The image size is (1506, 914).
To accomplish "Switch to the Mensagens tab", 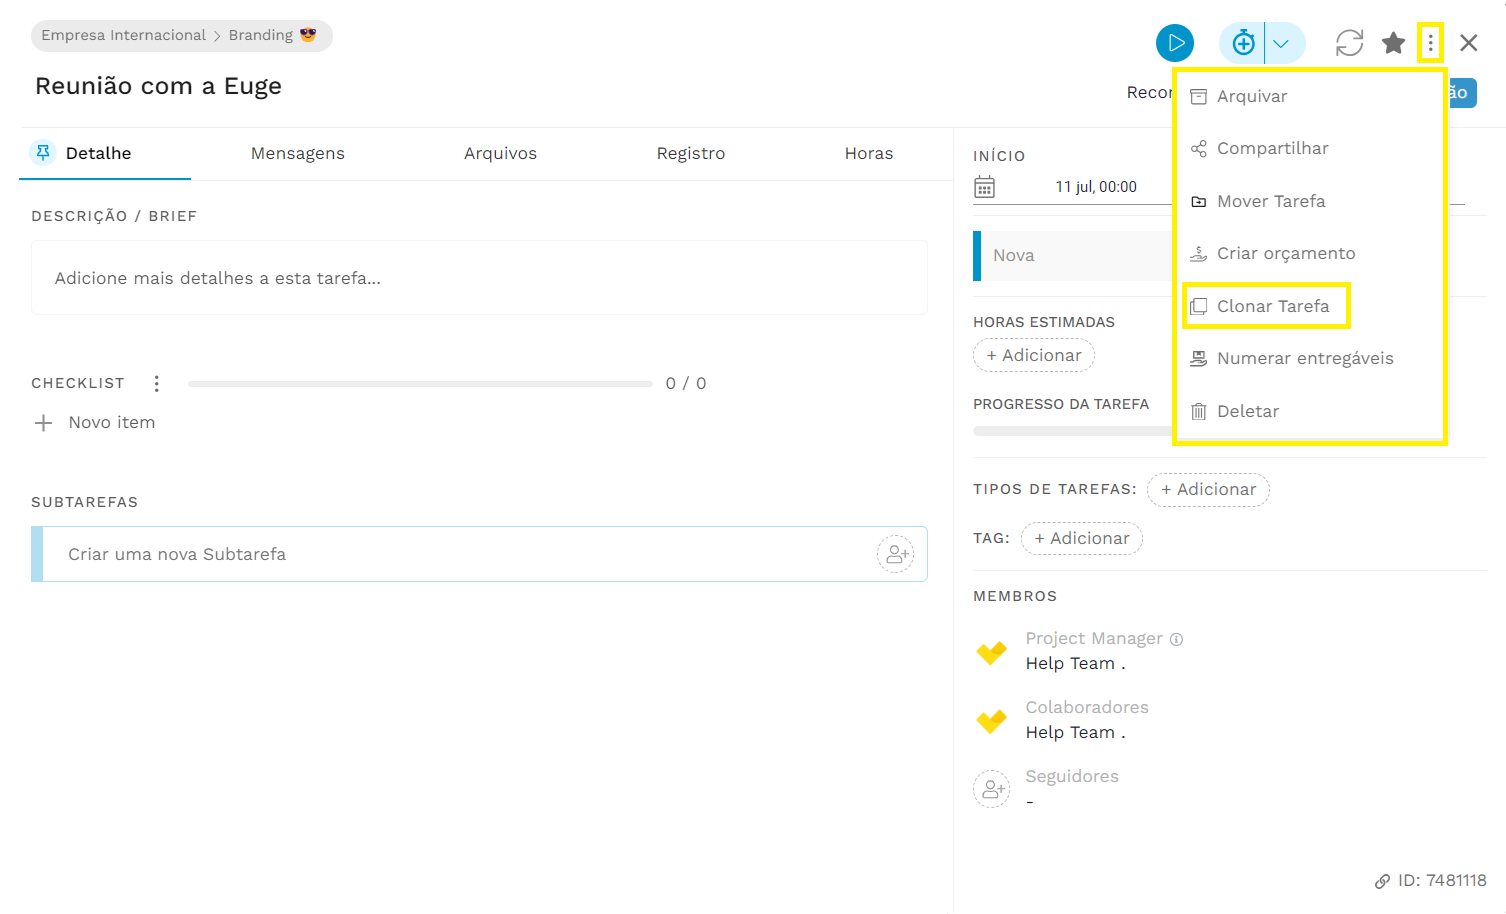I will pos(297,153).
